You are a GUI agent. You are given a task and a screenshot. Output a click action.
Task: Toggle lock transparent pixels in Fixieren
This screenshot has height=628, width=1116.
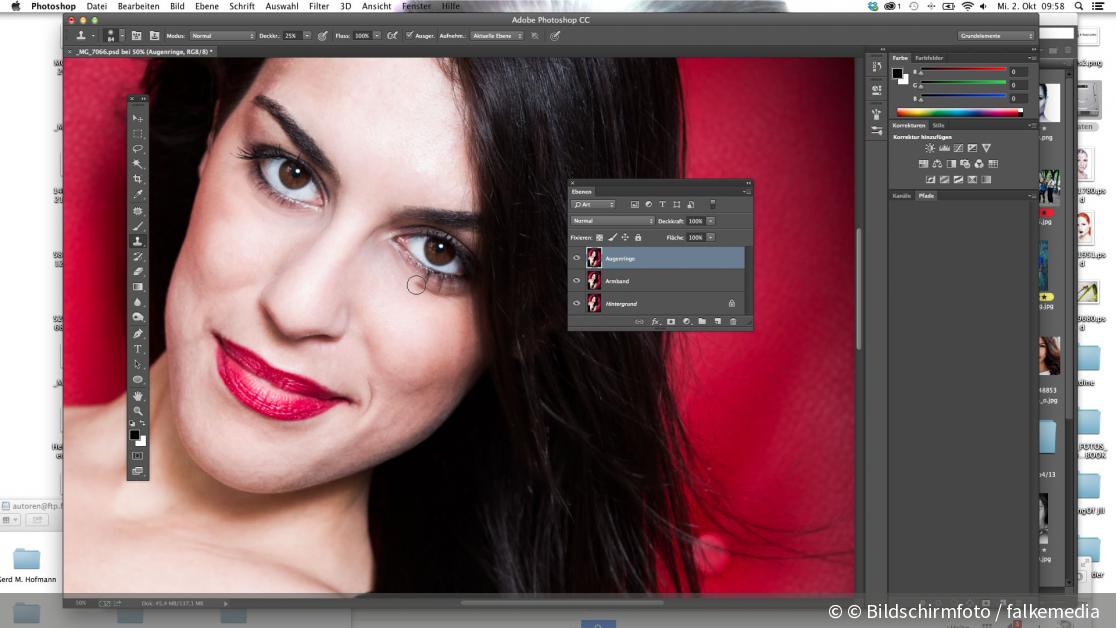(x=599, y=237)
